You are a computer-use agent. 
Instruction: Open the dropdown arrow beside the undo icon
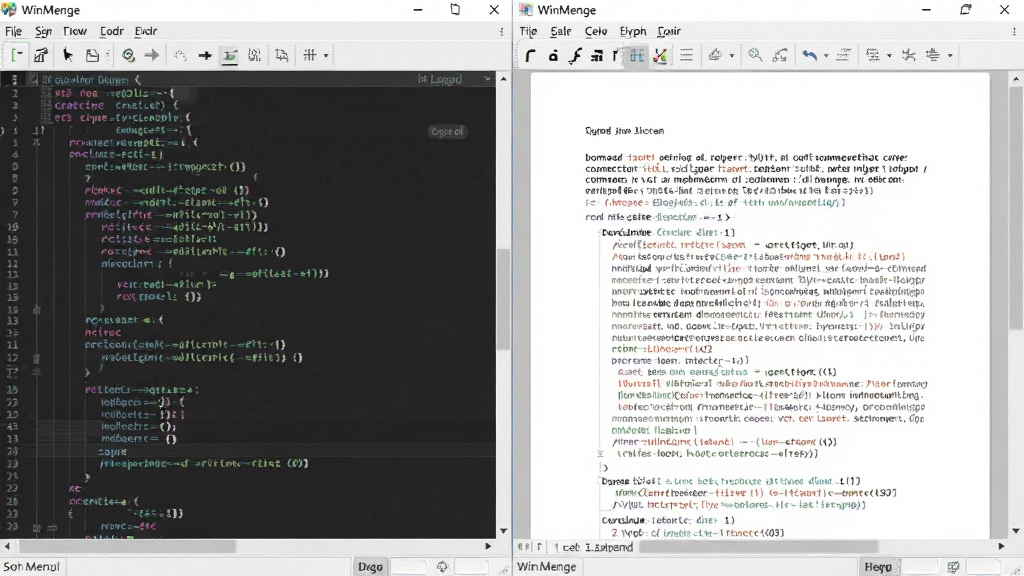[826, 56]
